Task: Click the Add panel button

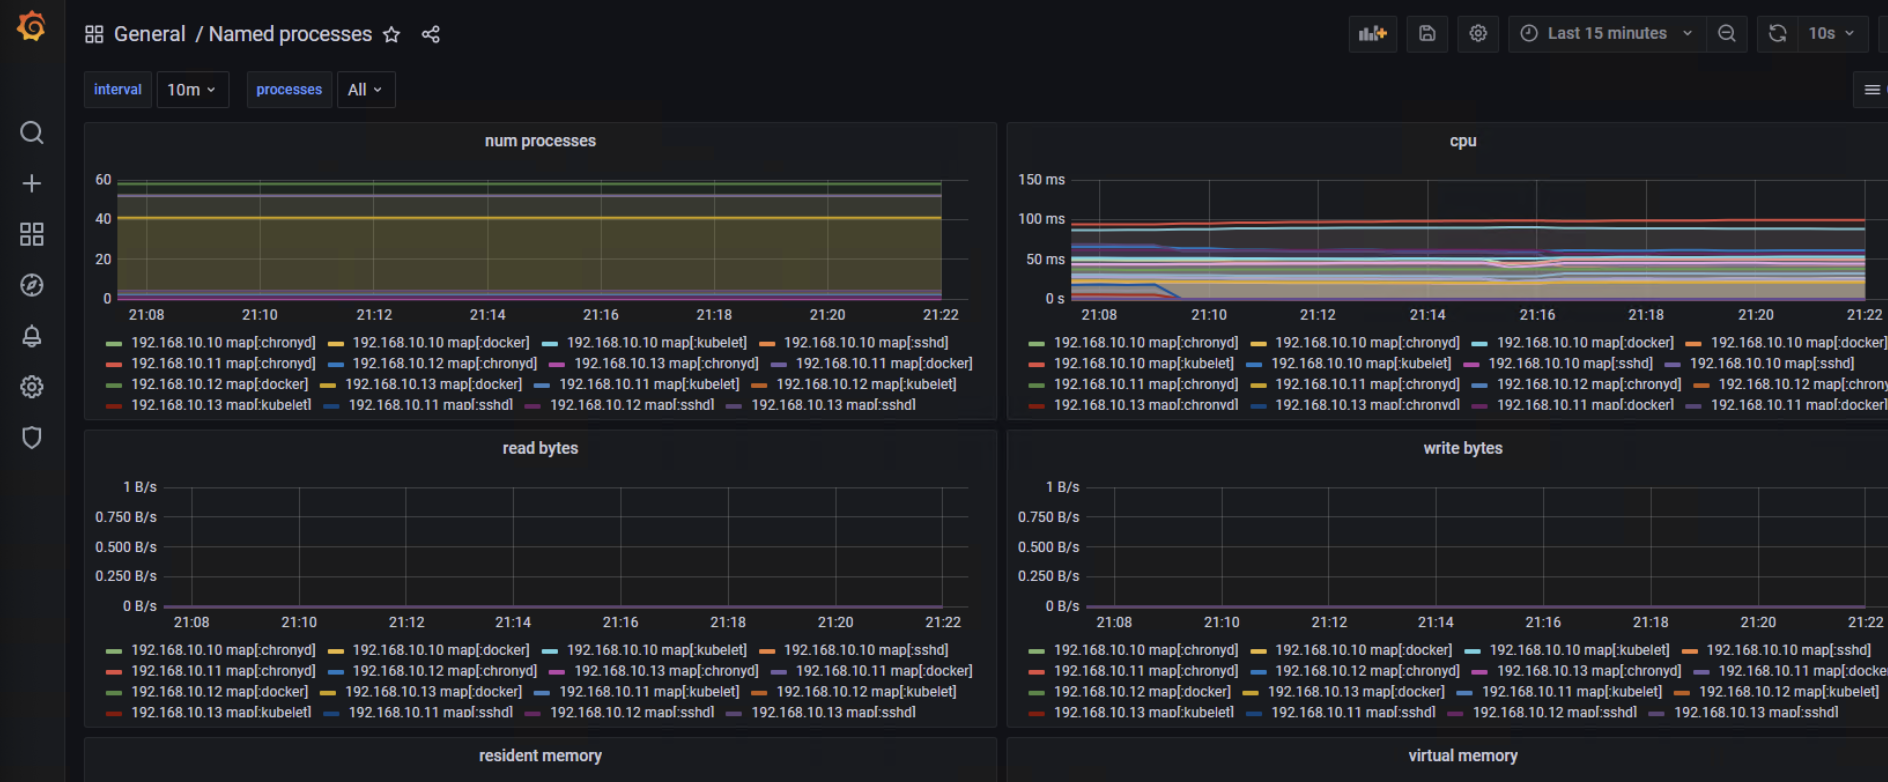Action: coord(1372,34)
